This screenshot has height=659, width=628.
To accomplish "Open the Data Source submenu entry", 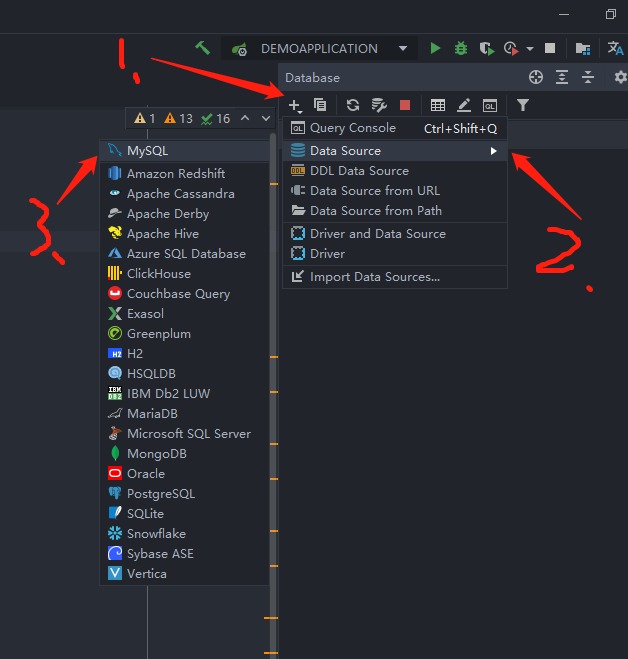I will [x=395, y=151].
